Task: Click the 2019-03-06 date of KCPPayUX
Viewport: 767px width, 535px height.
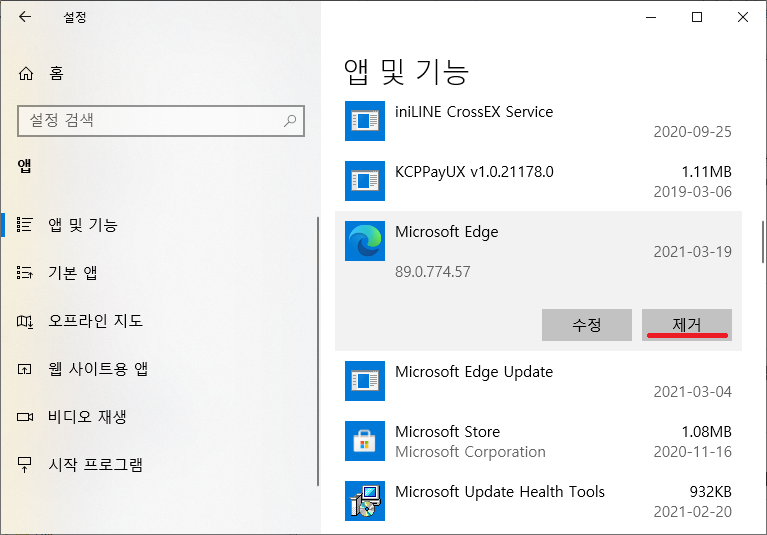Action: coord(693,192)
